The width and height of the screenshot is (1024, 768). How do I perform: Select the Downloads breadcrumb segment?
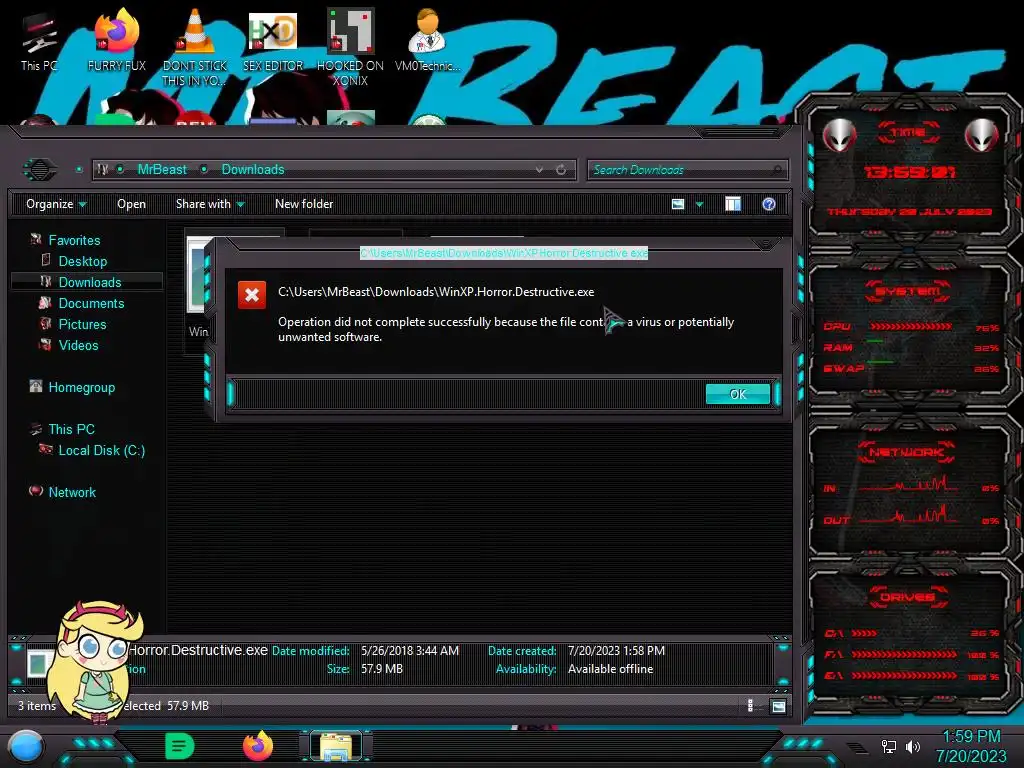(x=253, y=170)
